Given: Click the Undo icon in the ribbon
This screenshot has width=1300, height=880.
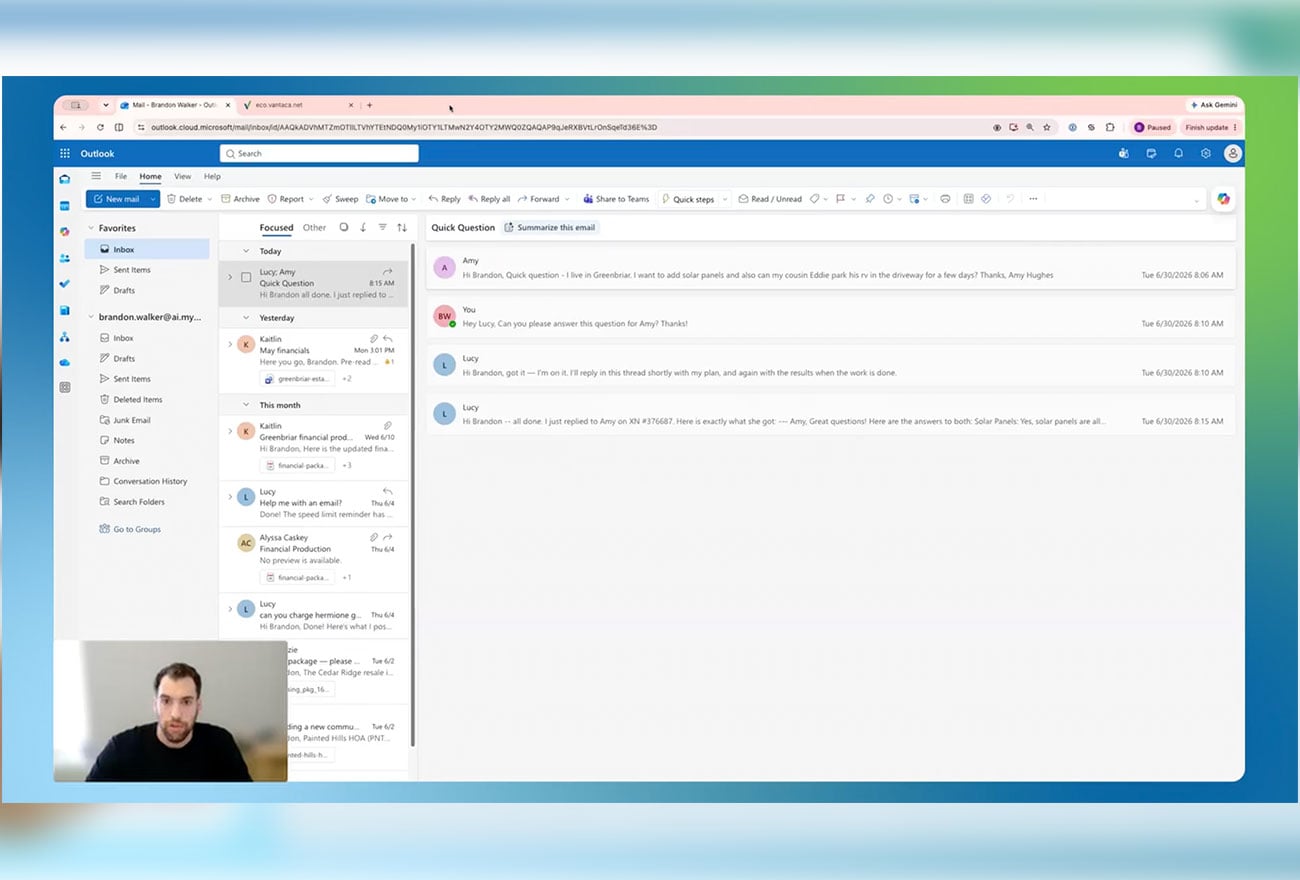Looking at the screenshot, I should 1009,199.
